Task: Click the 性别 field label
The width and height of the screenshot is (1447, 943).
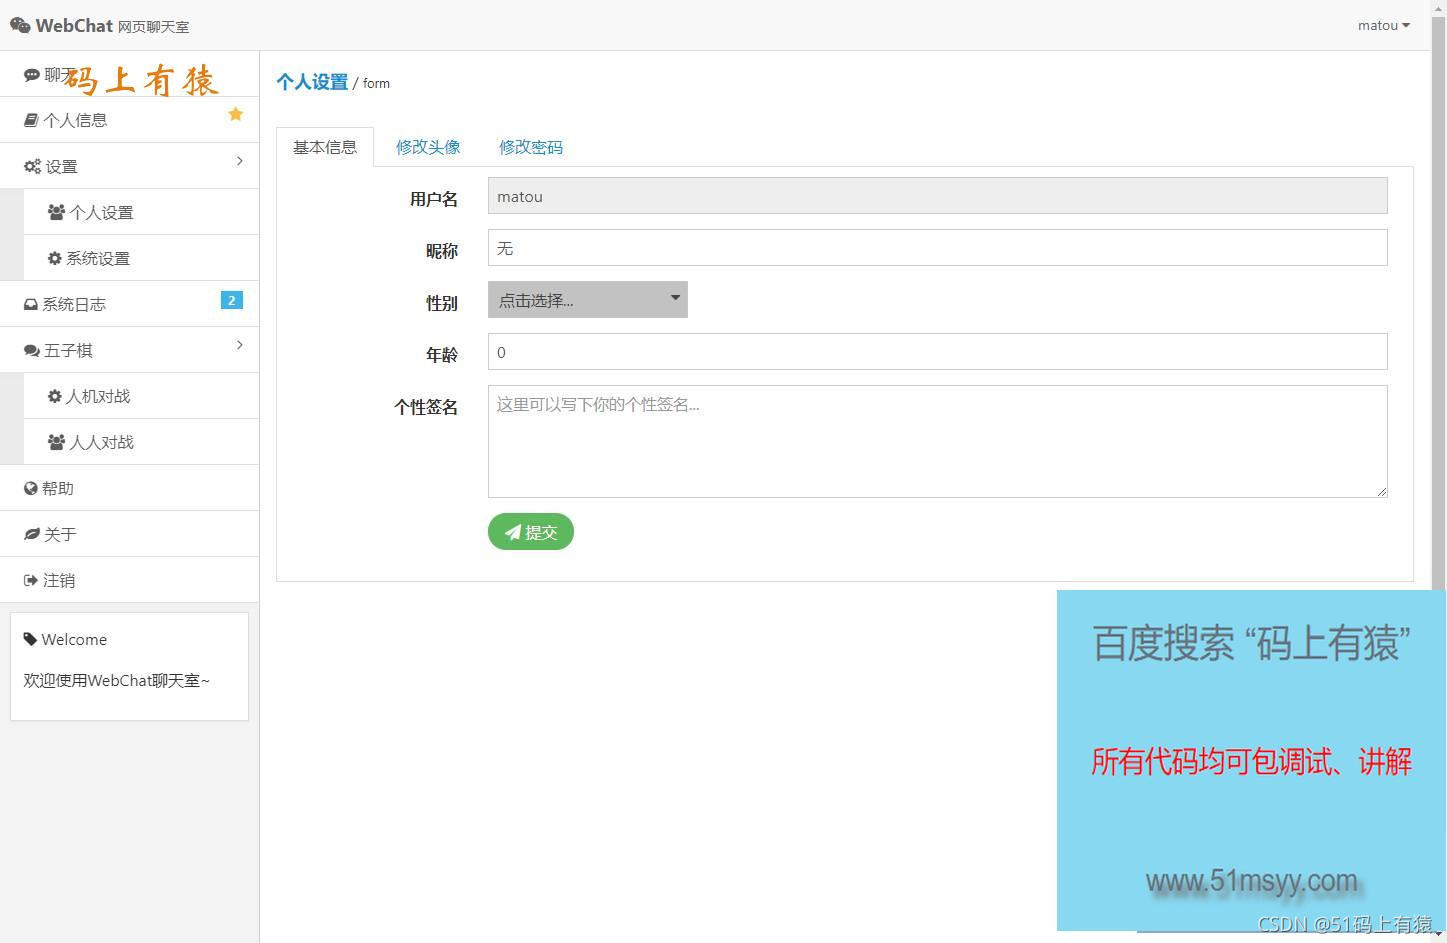Action: point(442,303)
